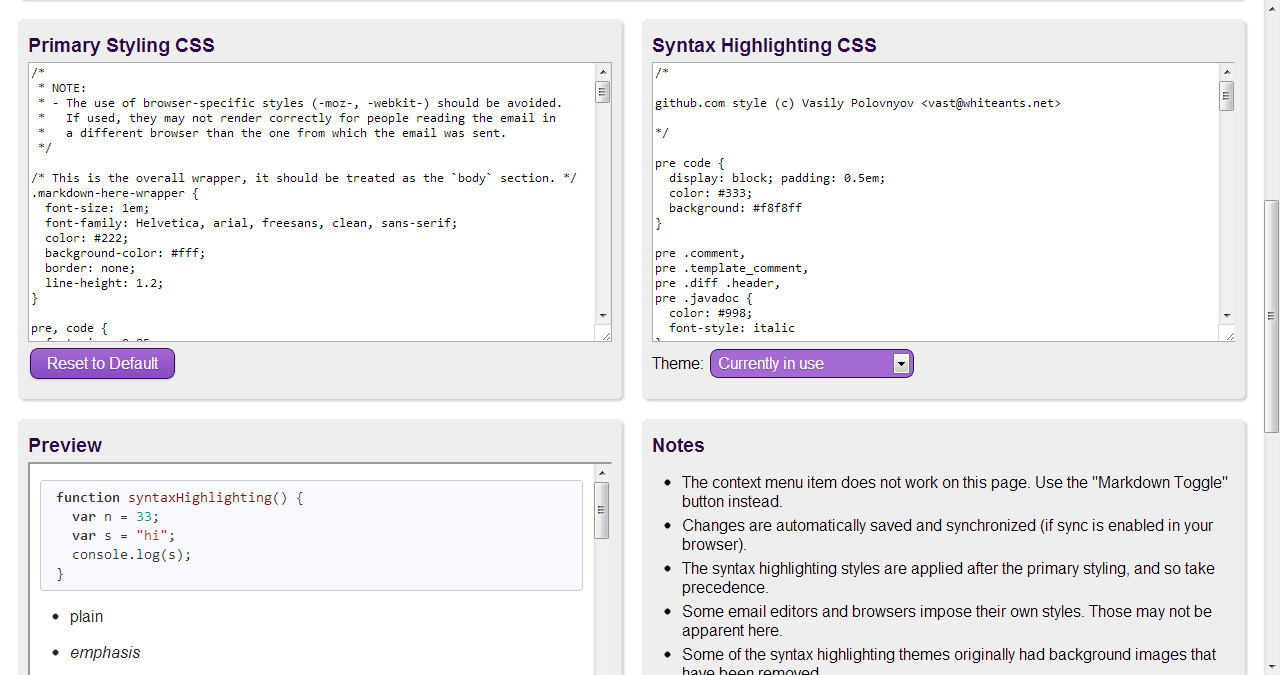This screenshot has width=1280, height=675.
Task: Click the Primary Styling CSS resize grip
Action: 604,335
